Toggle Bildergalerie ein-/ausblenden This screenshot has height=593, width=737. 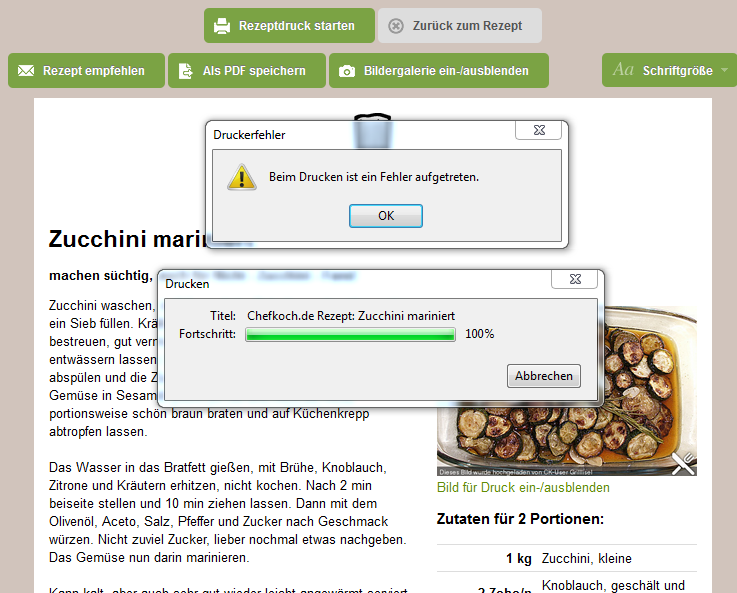pos(439,70)
